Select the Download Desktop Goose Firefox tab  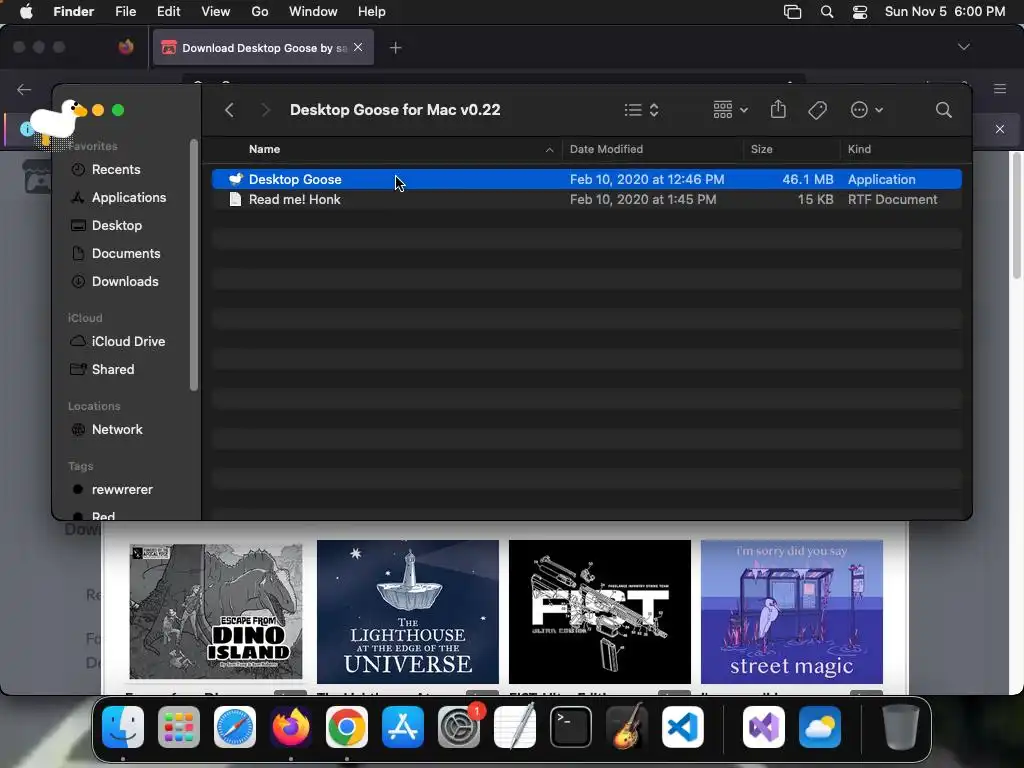point(263,48)
